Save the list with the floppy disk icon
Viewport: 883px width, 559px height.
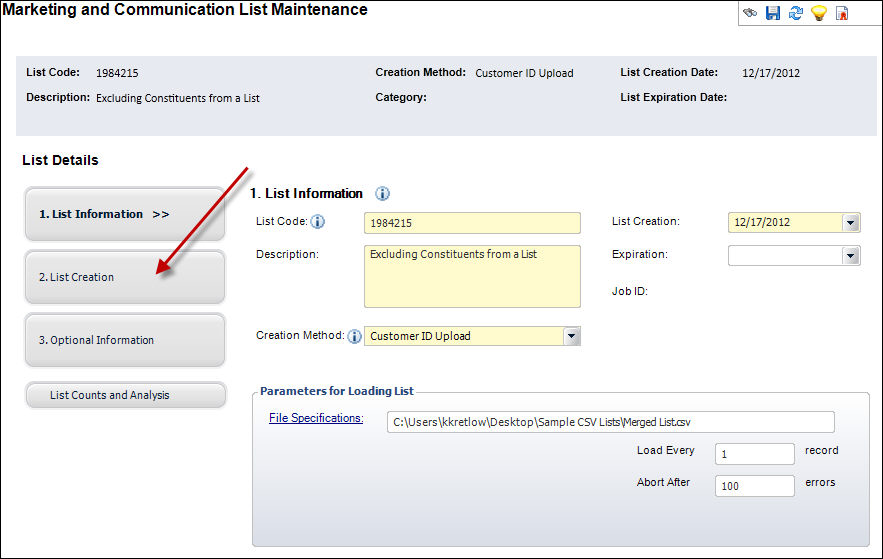(x=773, y=13)
